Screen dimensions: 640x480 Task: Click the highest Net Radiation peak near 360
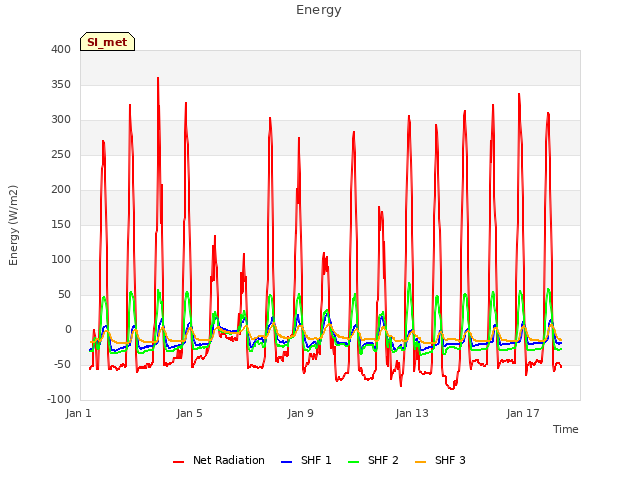click(158, 78)
